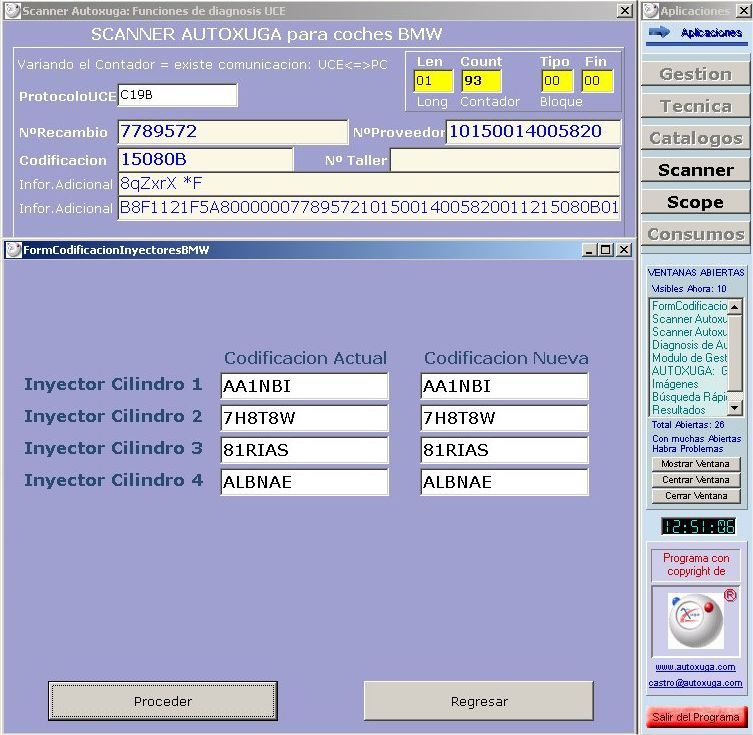The image size is (753, 735).
Task: Select current coding field for Cilindro 3
Action: 304,450
